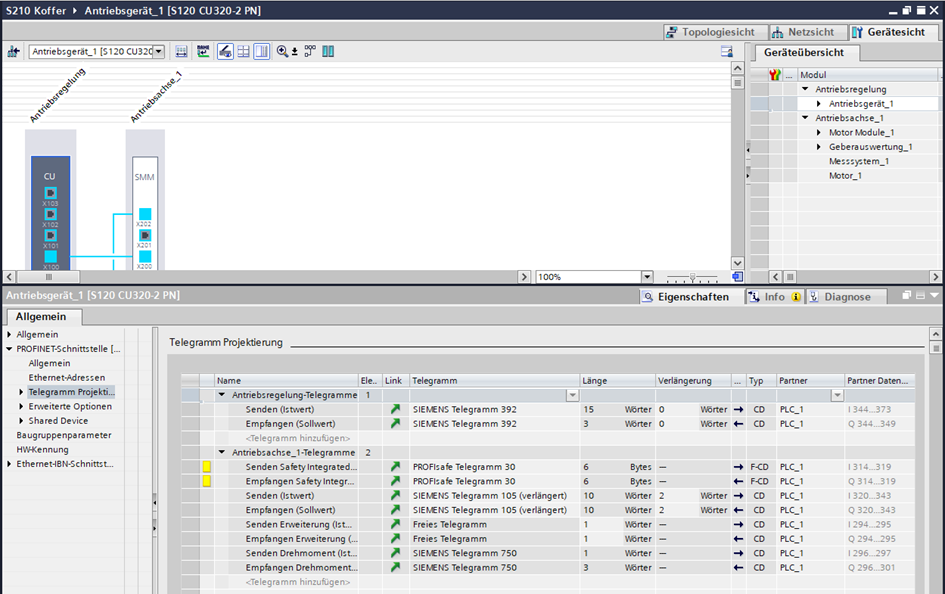Open the 100% zoom level dropdown
945x594 pixels.
[x=646, y=277]
